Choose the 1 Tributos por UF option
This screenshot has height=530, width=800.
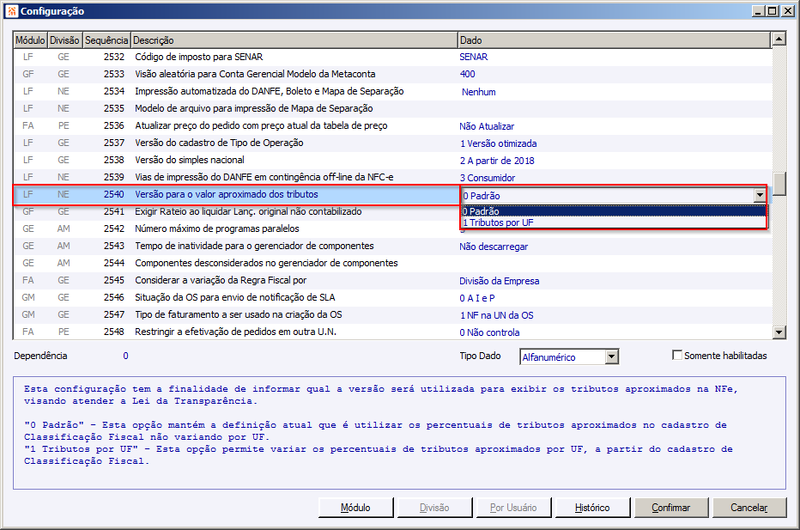(x=613, y=222)
